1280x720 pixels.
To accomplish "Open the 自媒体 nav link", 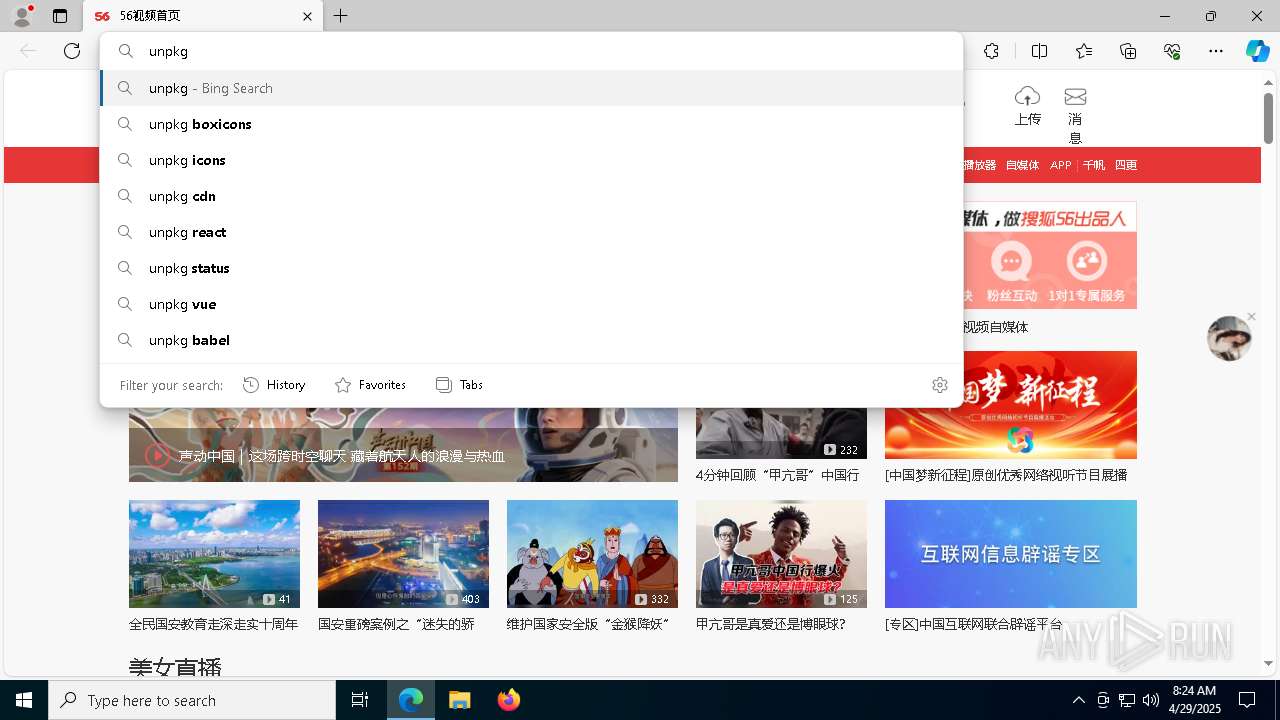I will (1022, 165).
